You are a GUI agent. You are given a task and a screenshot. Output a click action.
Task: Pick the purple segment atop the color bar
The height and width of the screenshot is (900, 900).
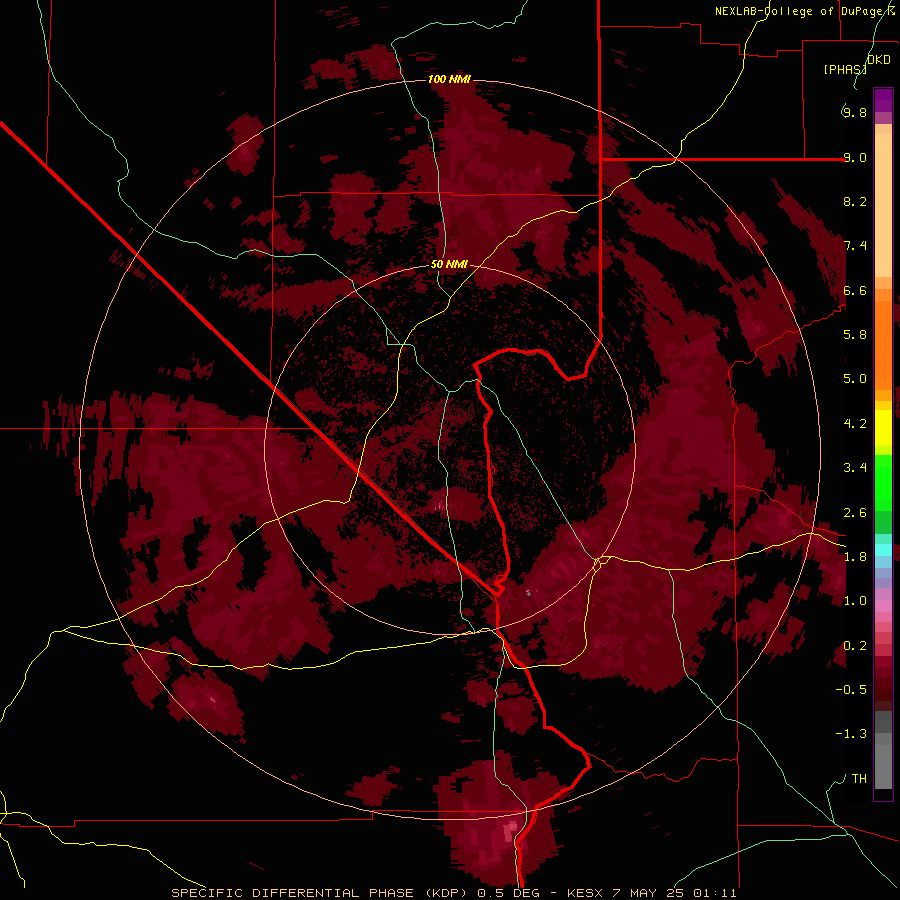[883, 100]
